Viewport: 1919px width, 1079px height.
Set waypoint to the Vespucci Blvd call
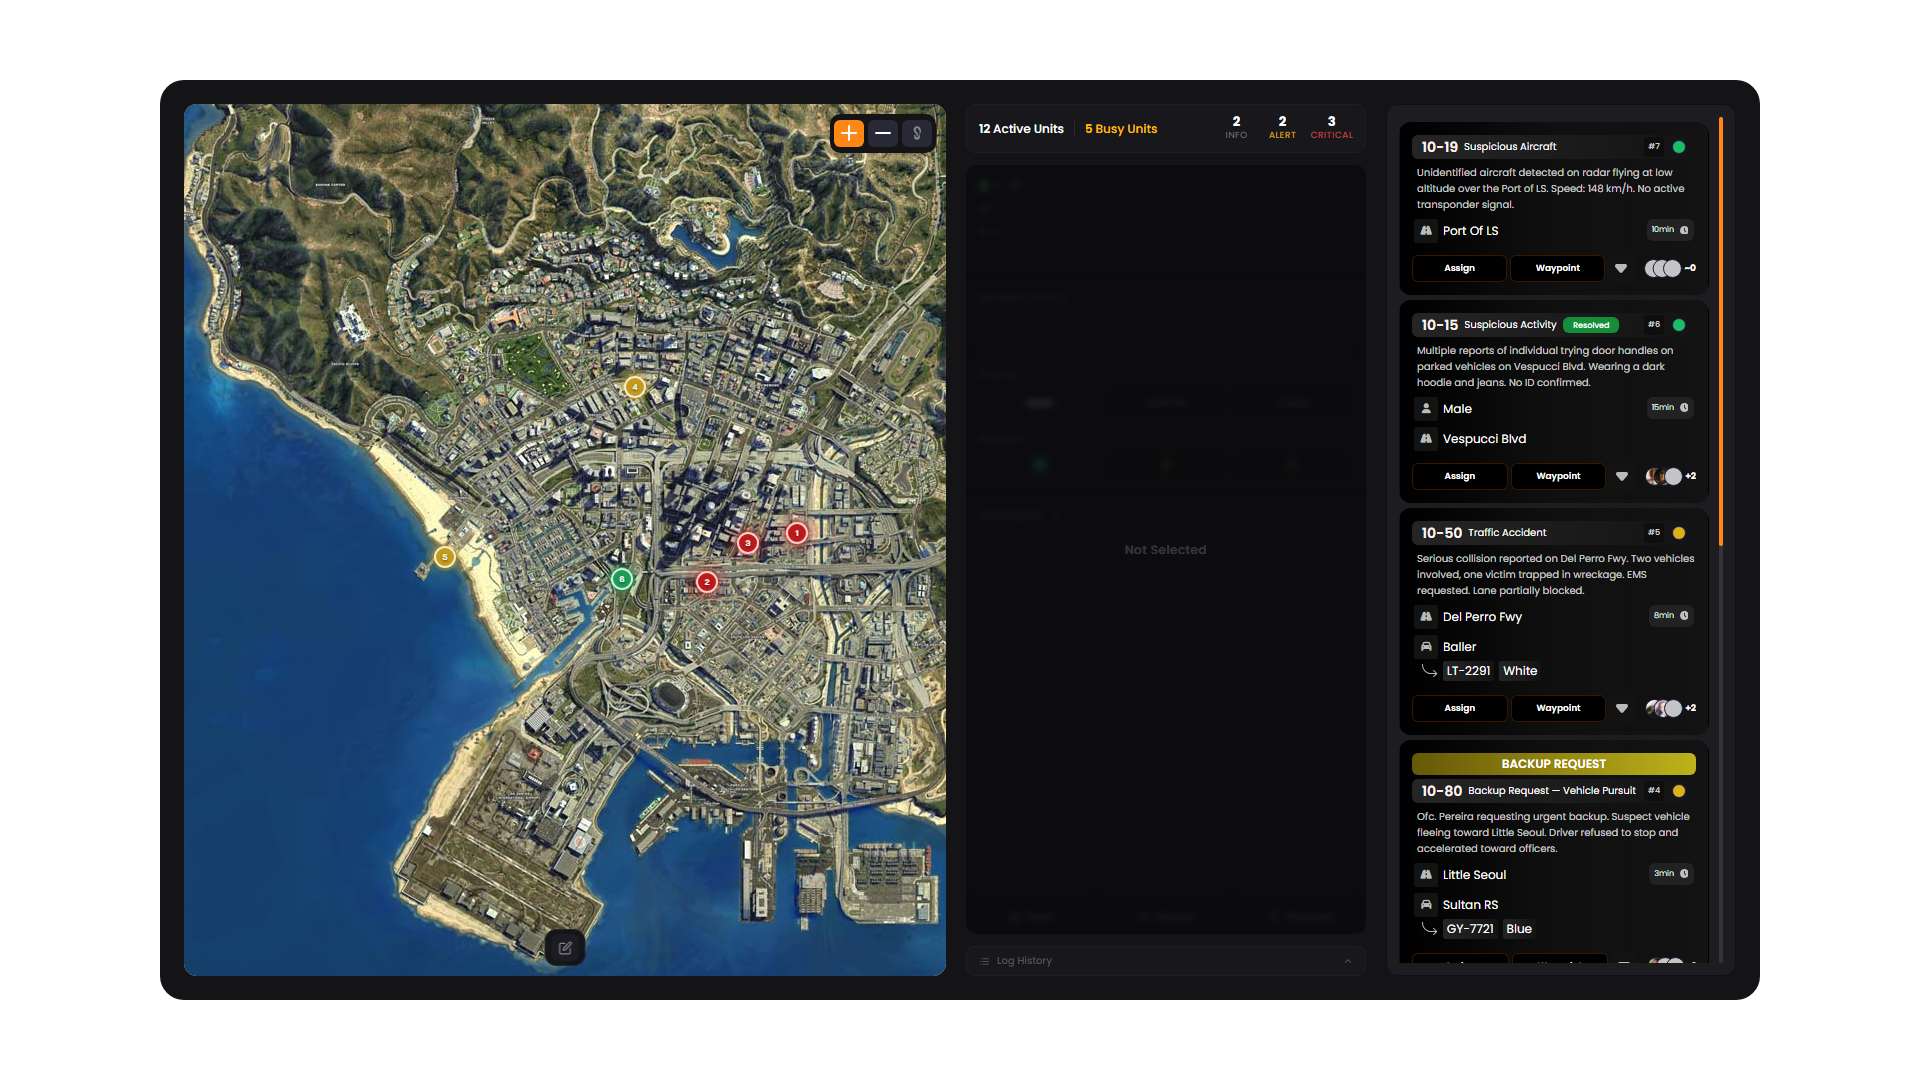[1557, 477]
